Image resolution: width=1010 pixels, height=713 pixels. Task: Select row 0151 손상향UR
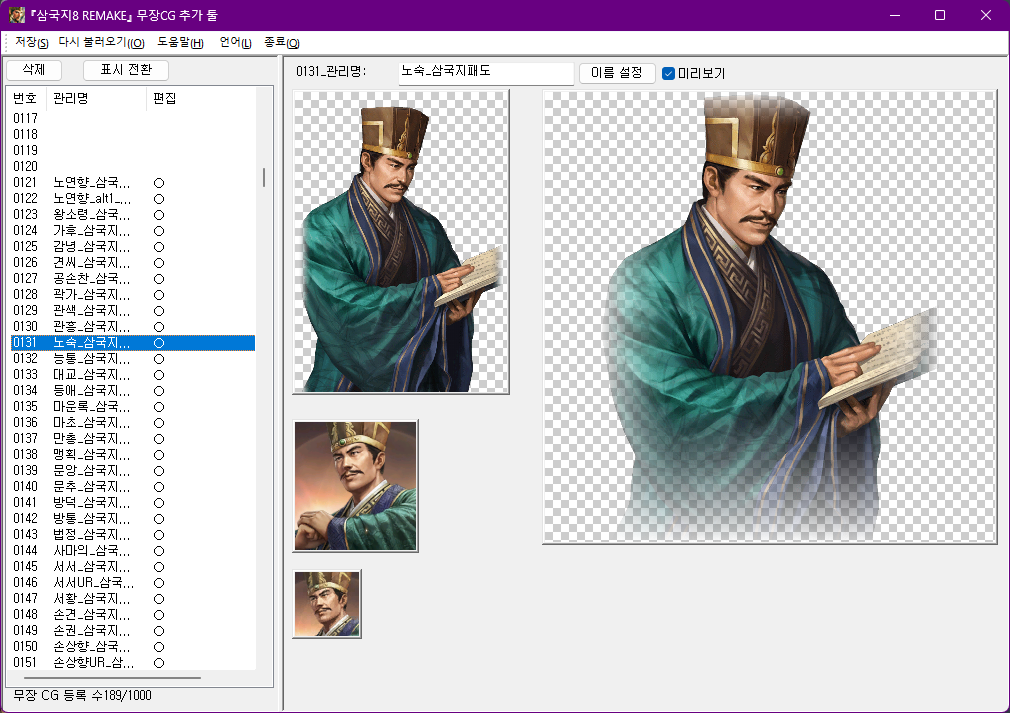[x=133, y=663]
